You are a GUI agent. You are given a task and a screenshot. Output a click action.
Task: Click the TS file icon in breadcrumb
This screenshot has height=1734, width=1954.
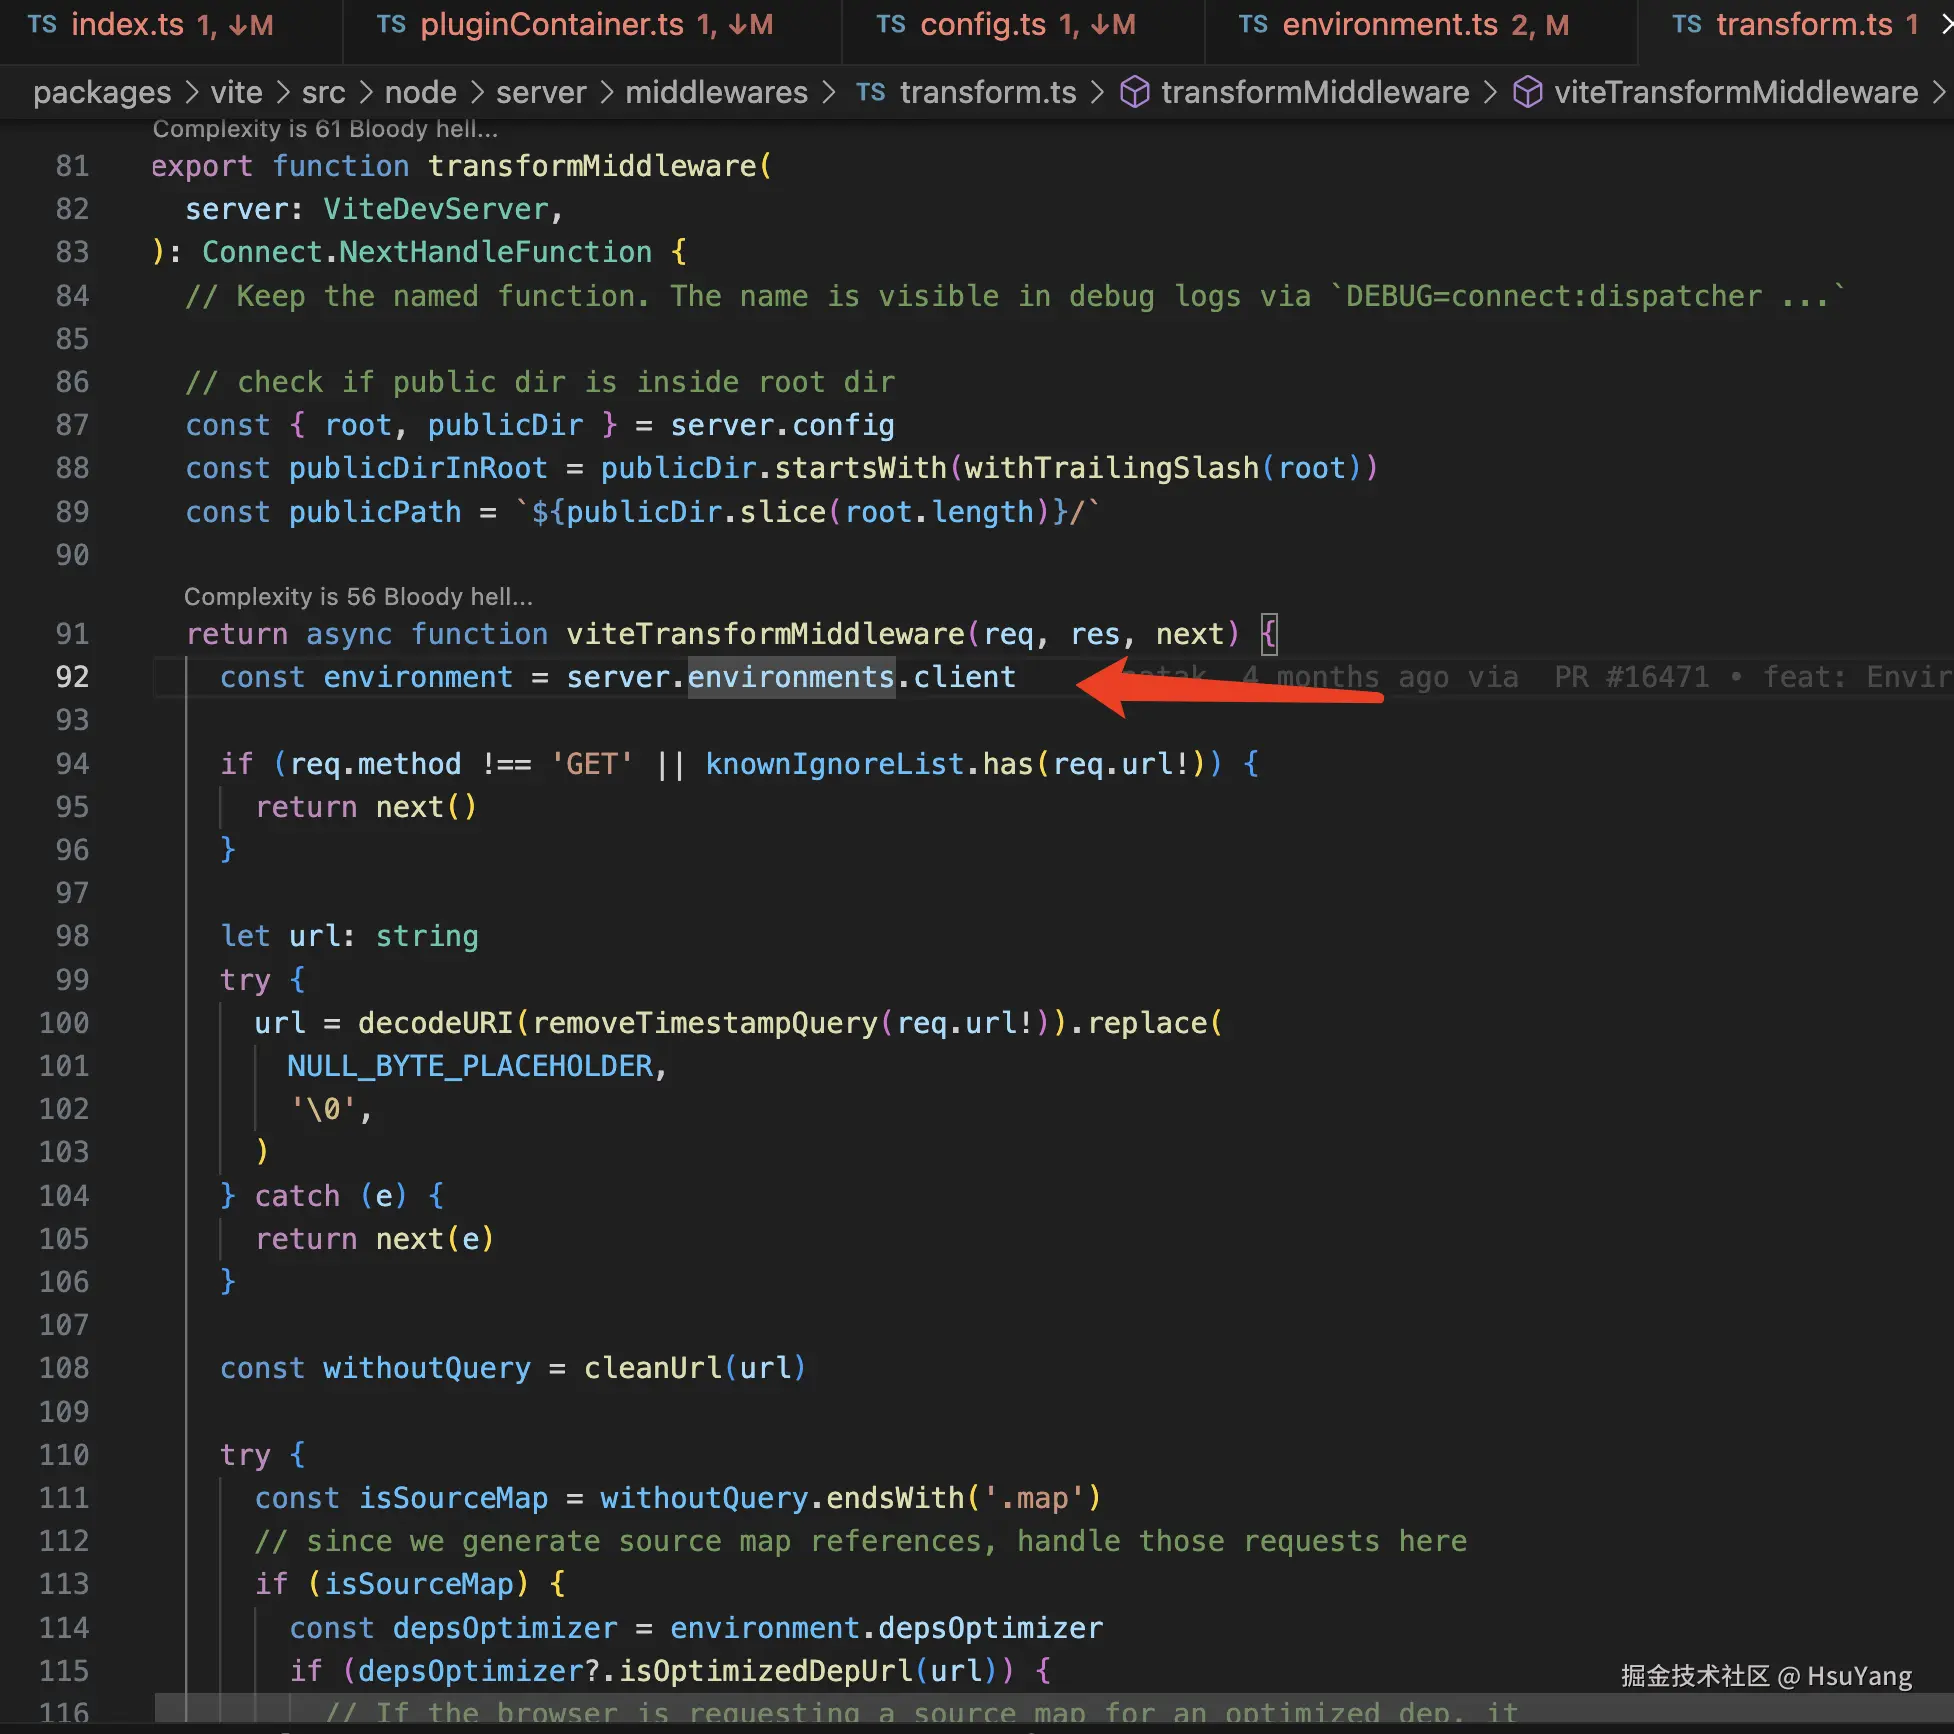[x=871, y=92]
